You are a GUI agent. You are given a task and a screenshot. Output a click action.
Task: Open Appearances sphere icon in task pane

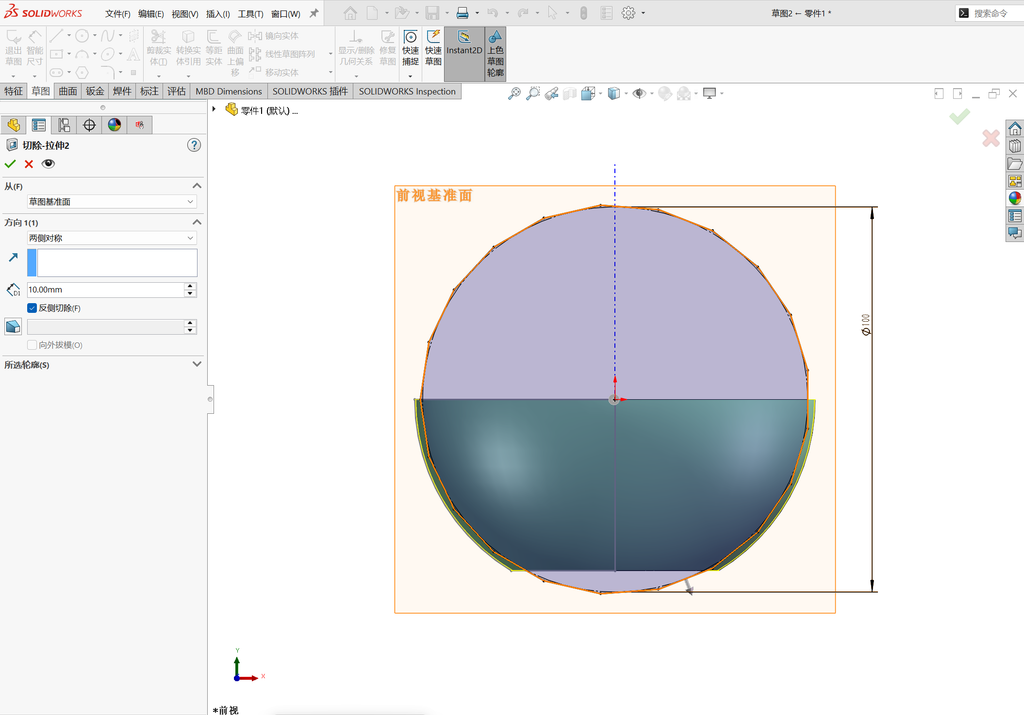coord(1014,198)
